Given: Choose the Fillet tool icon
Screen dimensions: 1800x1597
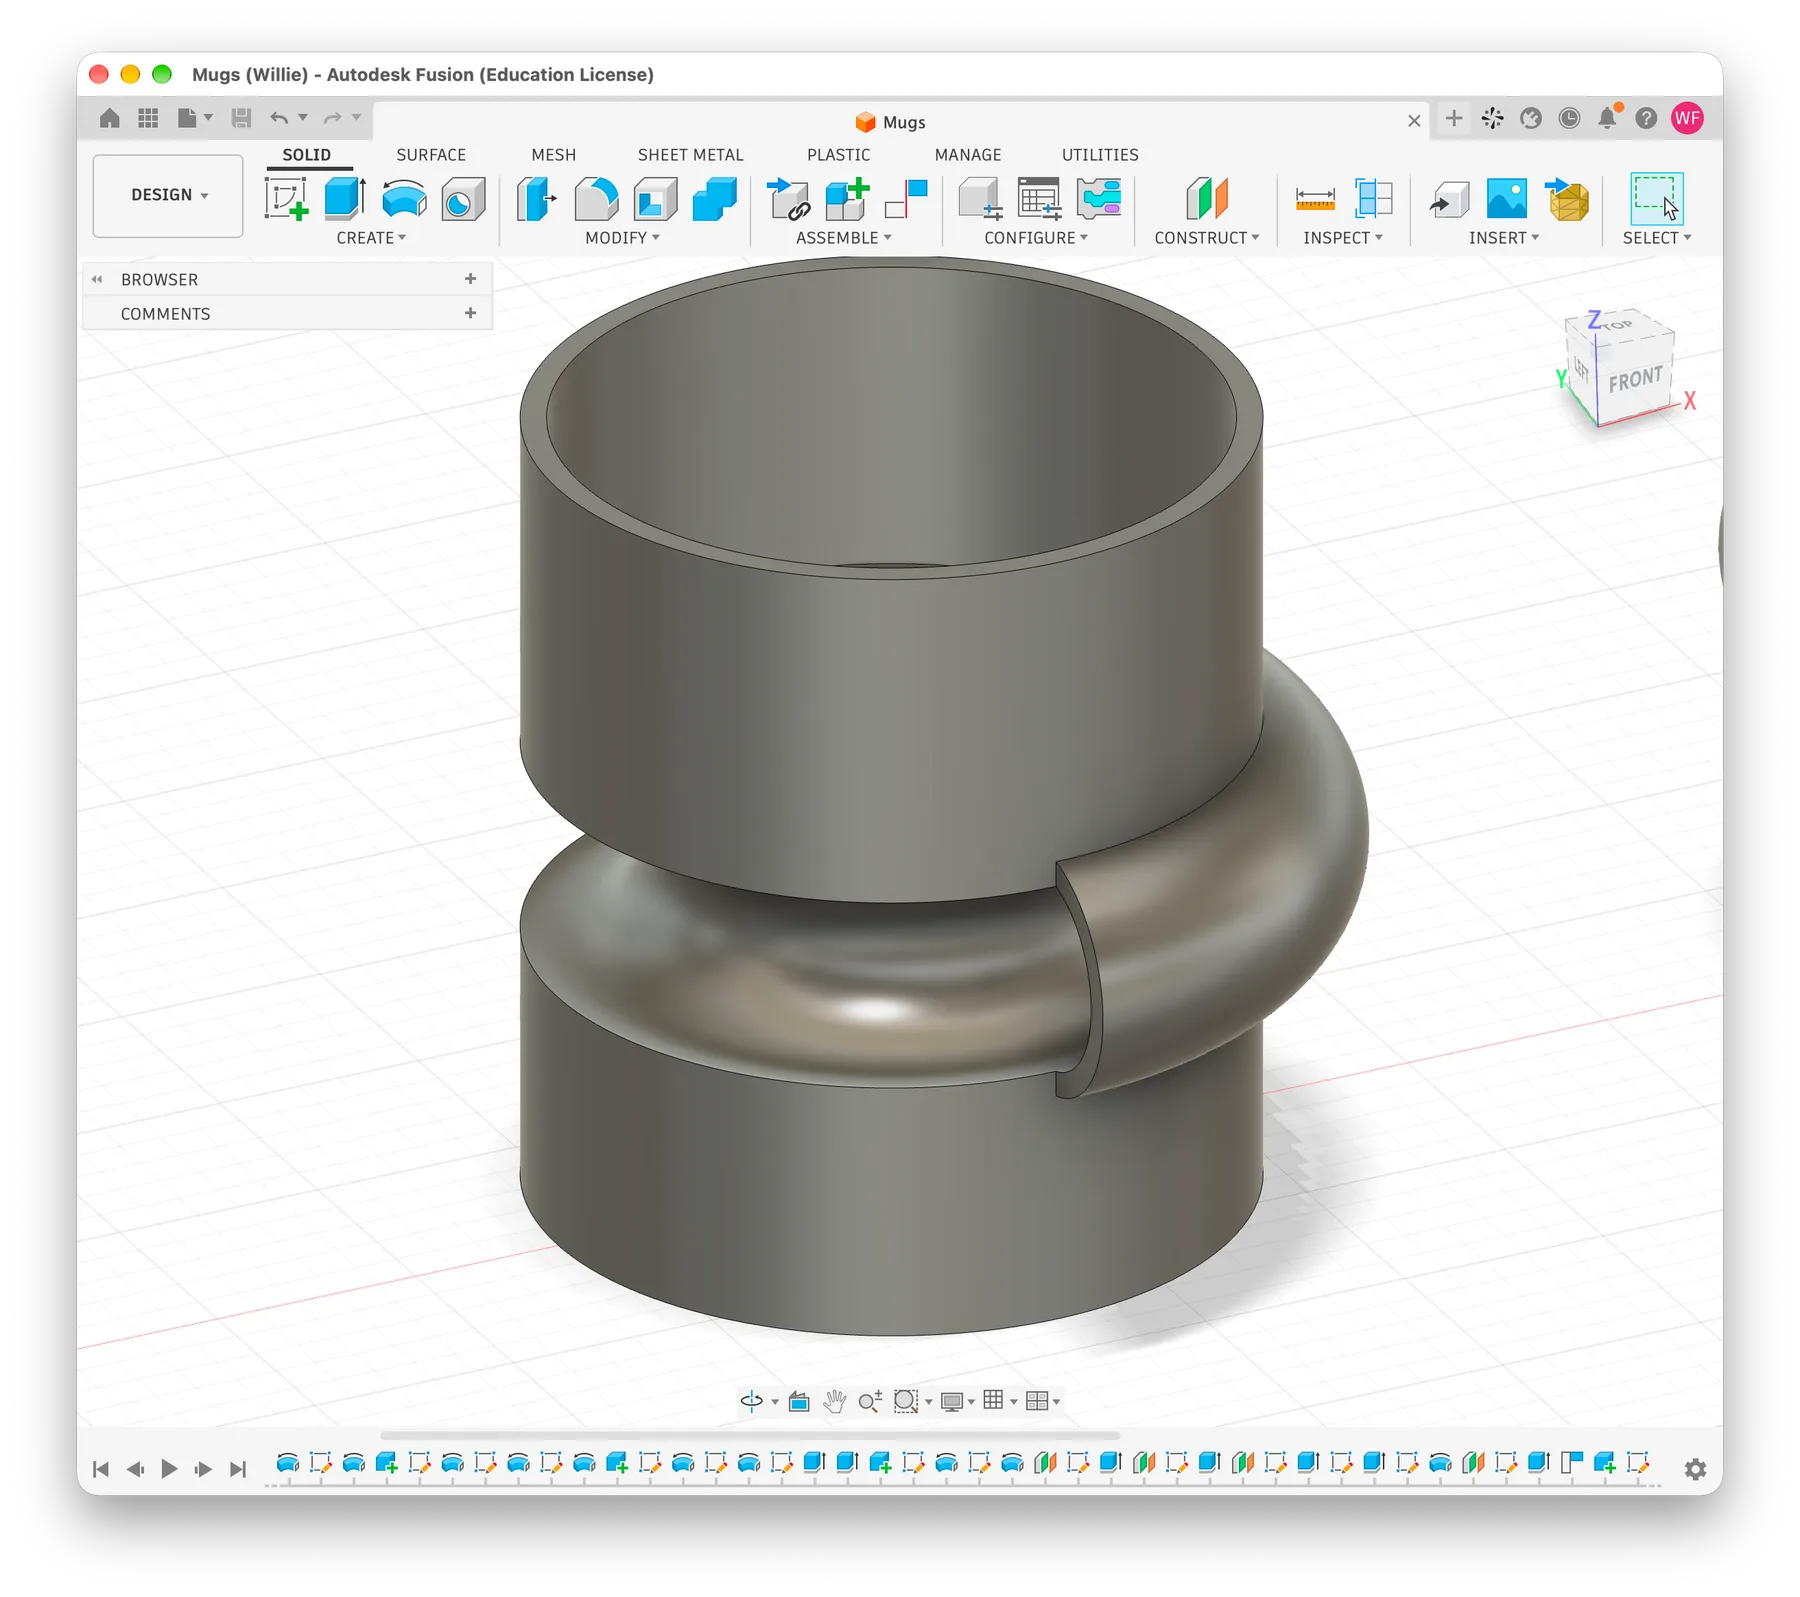Looking at the screenshot, I should coord(596,198).
